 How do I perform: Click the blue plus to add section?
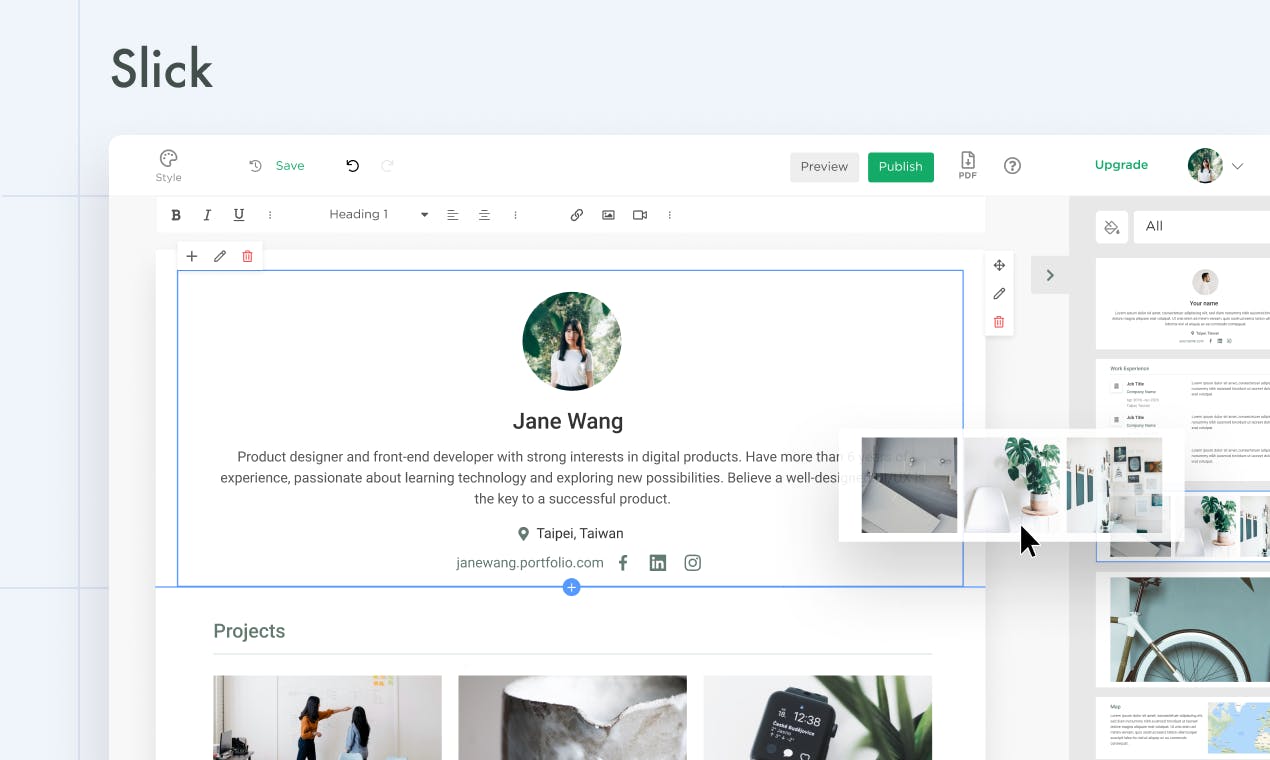point(571,587)
